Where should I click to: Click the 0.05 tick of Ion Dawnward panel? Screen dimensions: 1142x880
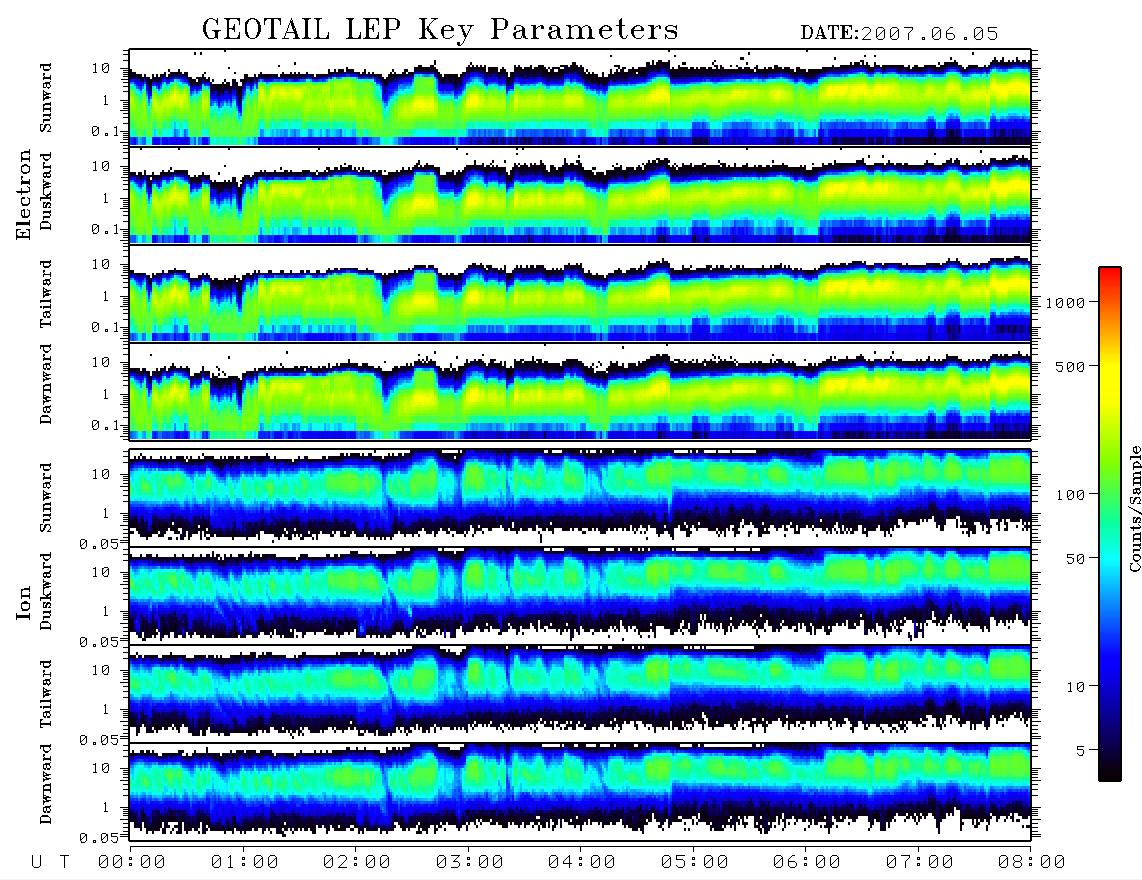(x=98, y=838)
